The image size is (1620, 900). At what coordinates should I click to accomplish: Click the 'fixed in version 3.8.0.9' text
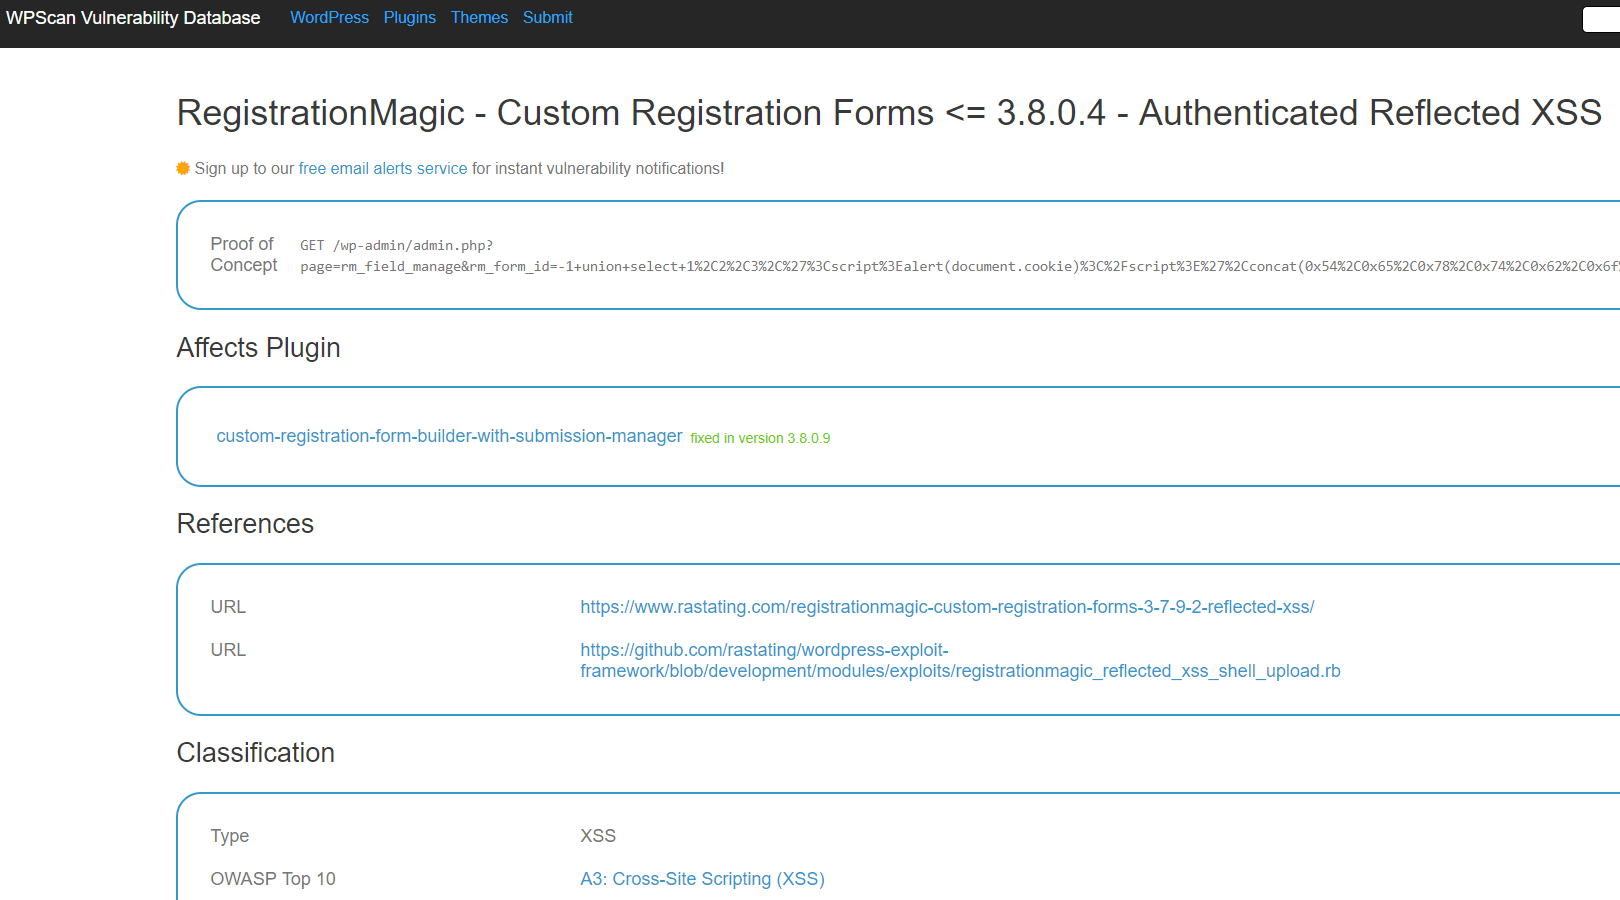coord(760,438)
